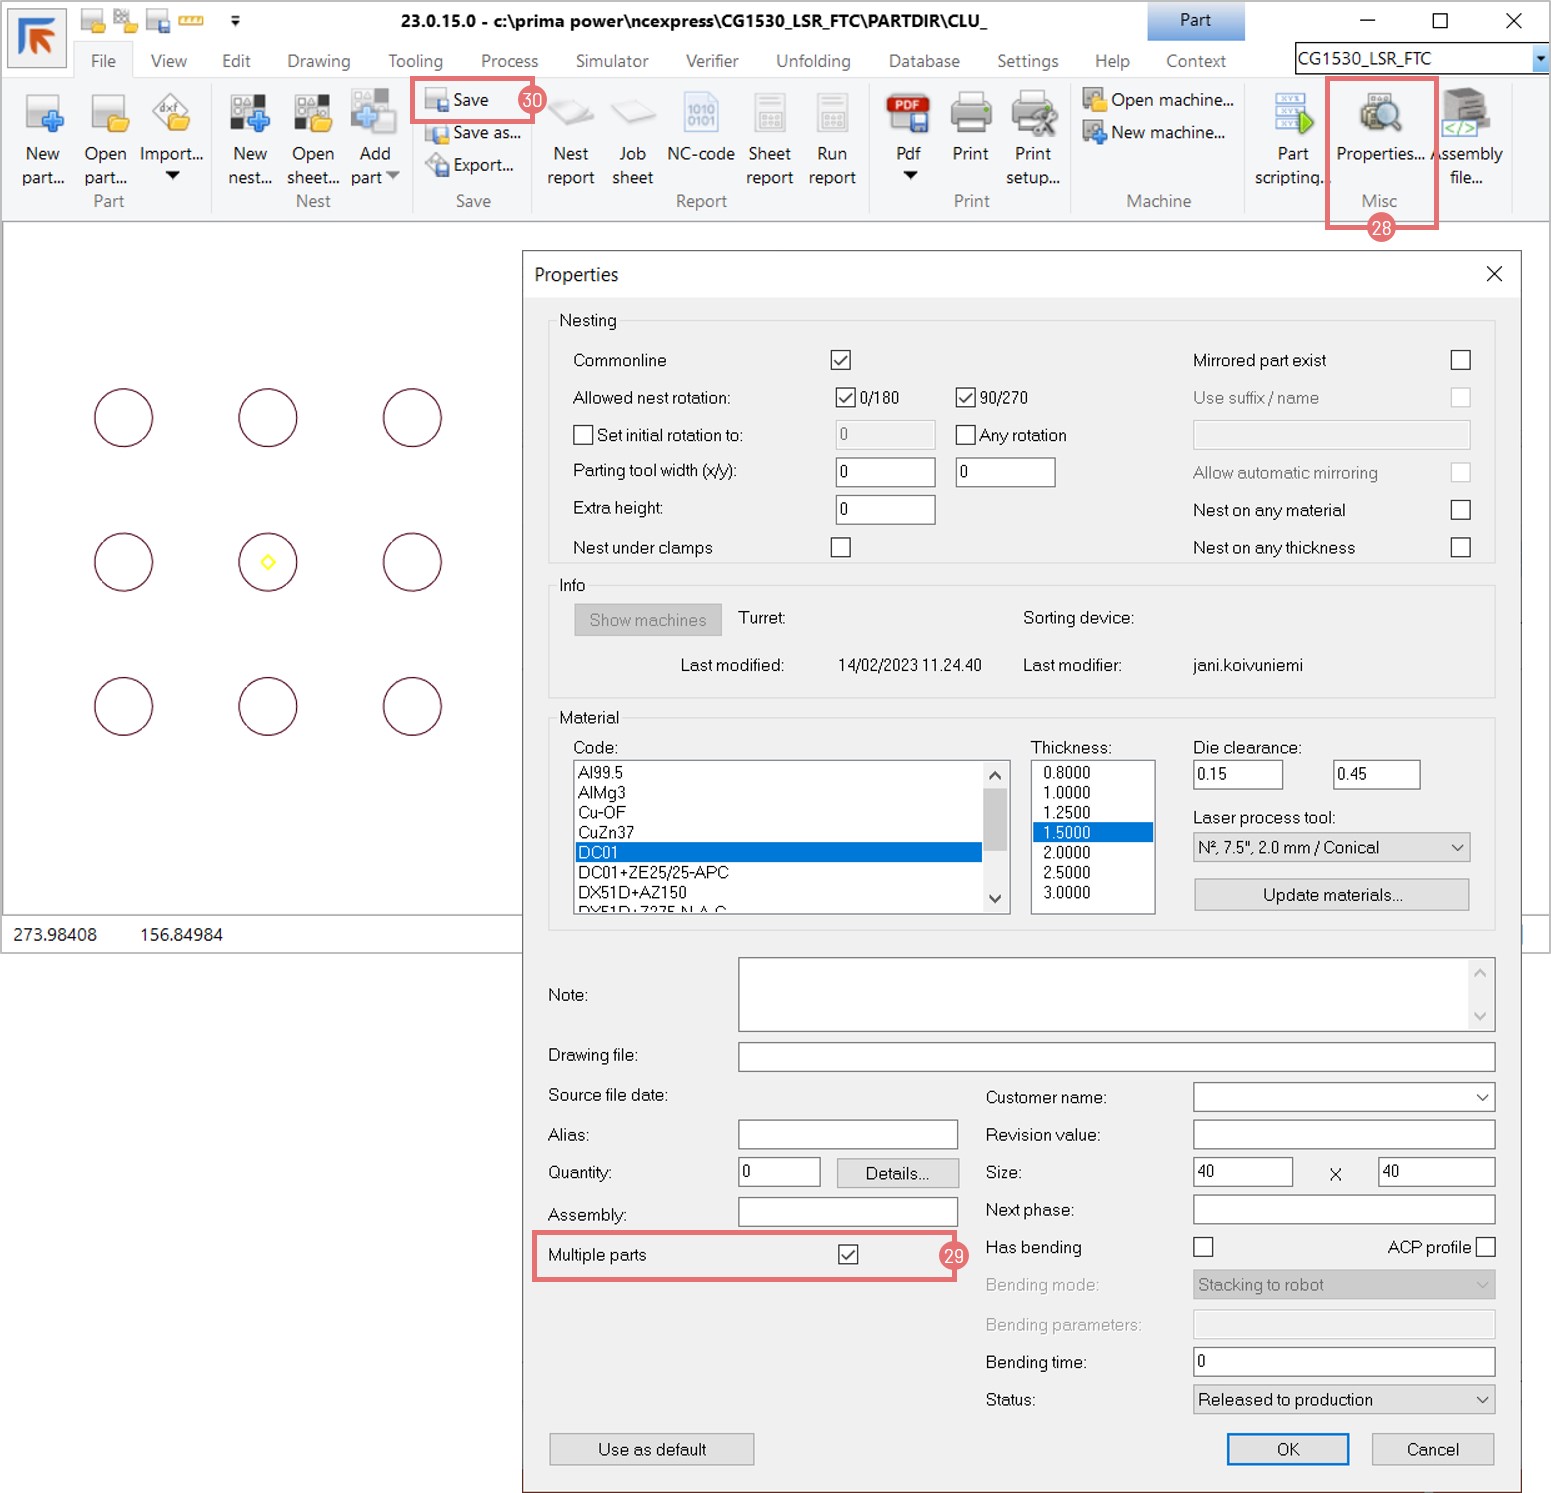1551x1493 pixels.
Task: Uncheck the Multiple parts checkbox
Action: [848, 1255]
